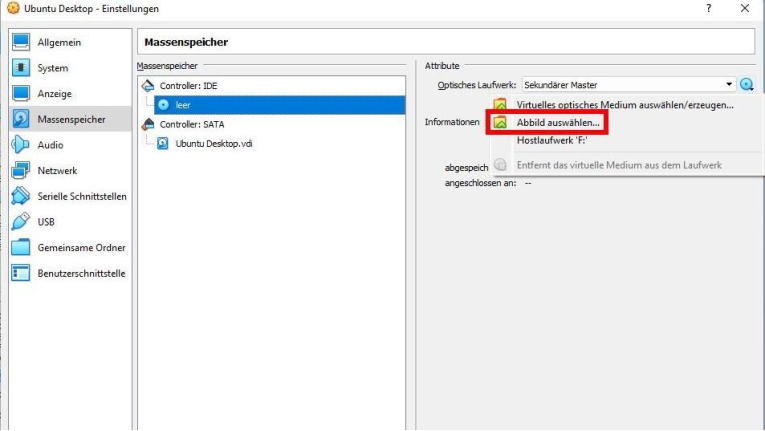The height and width of the screenshot is (431, 765).
Task: Expand the Sekundärer Master dropdown
Action: coord(628,85)
